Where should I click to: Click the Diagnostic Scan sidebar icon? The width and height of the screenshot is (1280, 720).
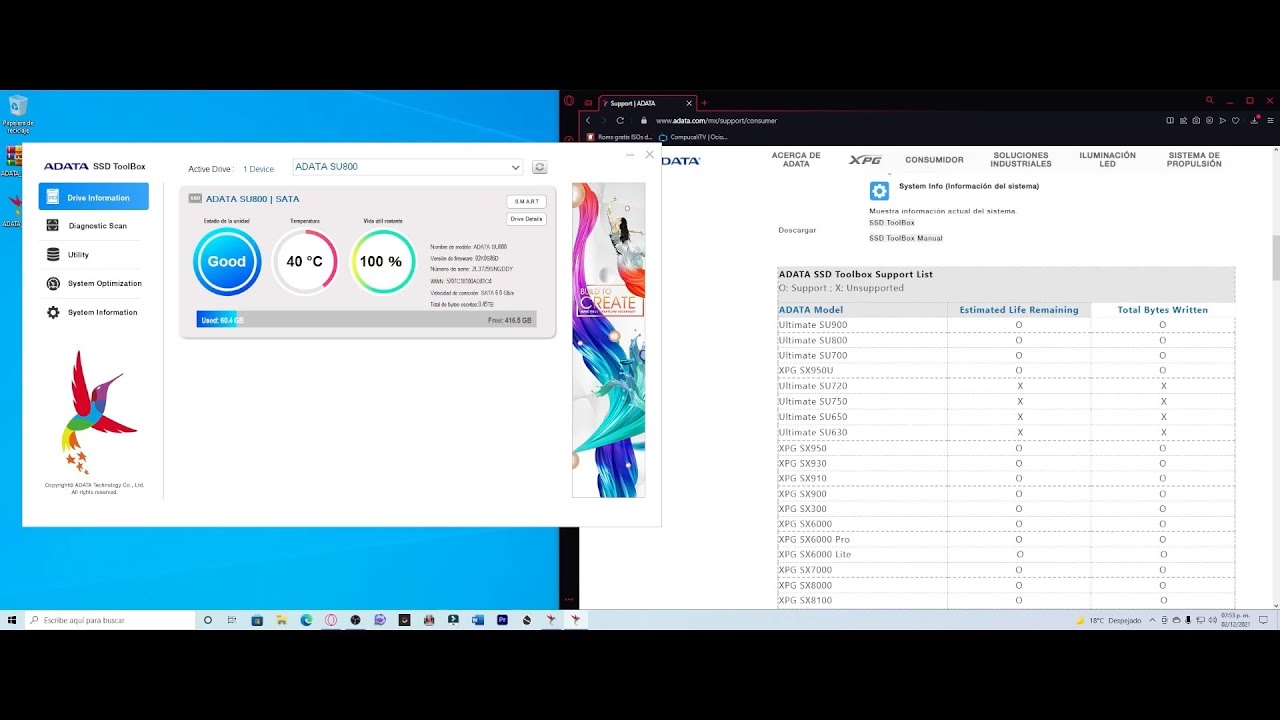point(53,226)
